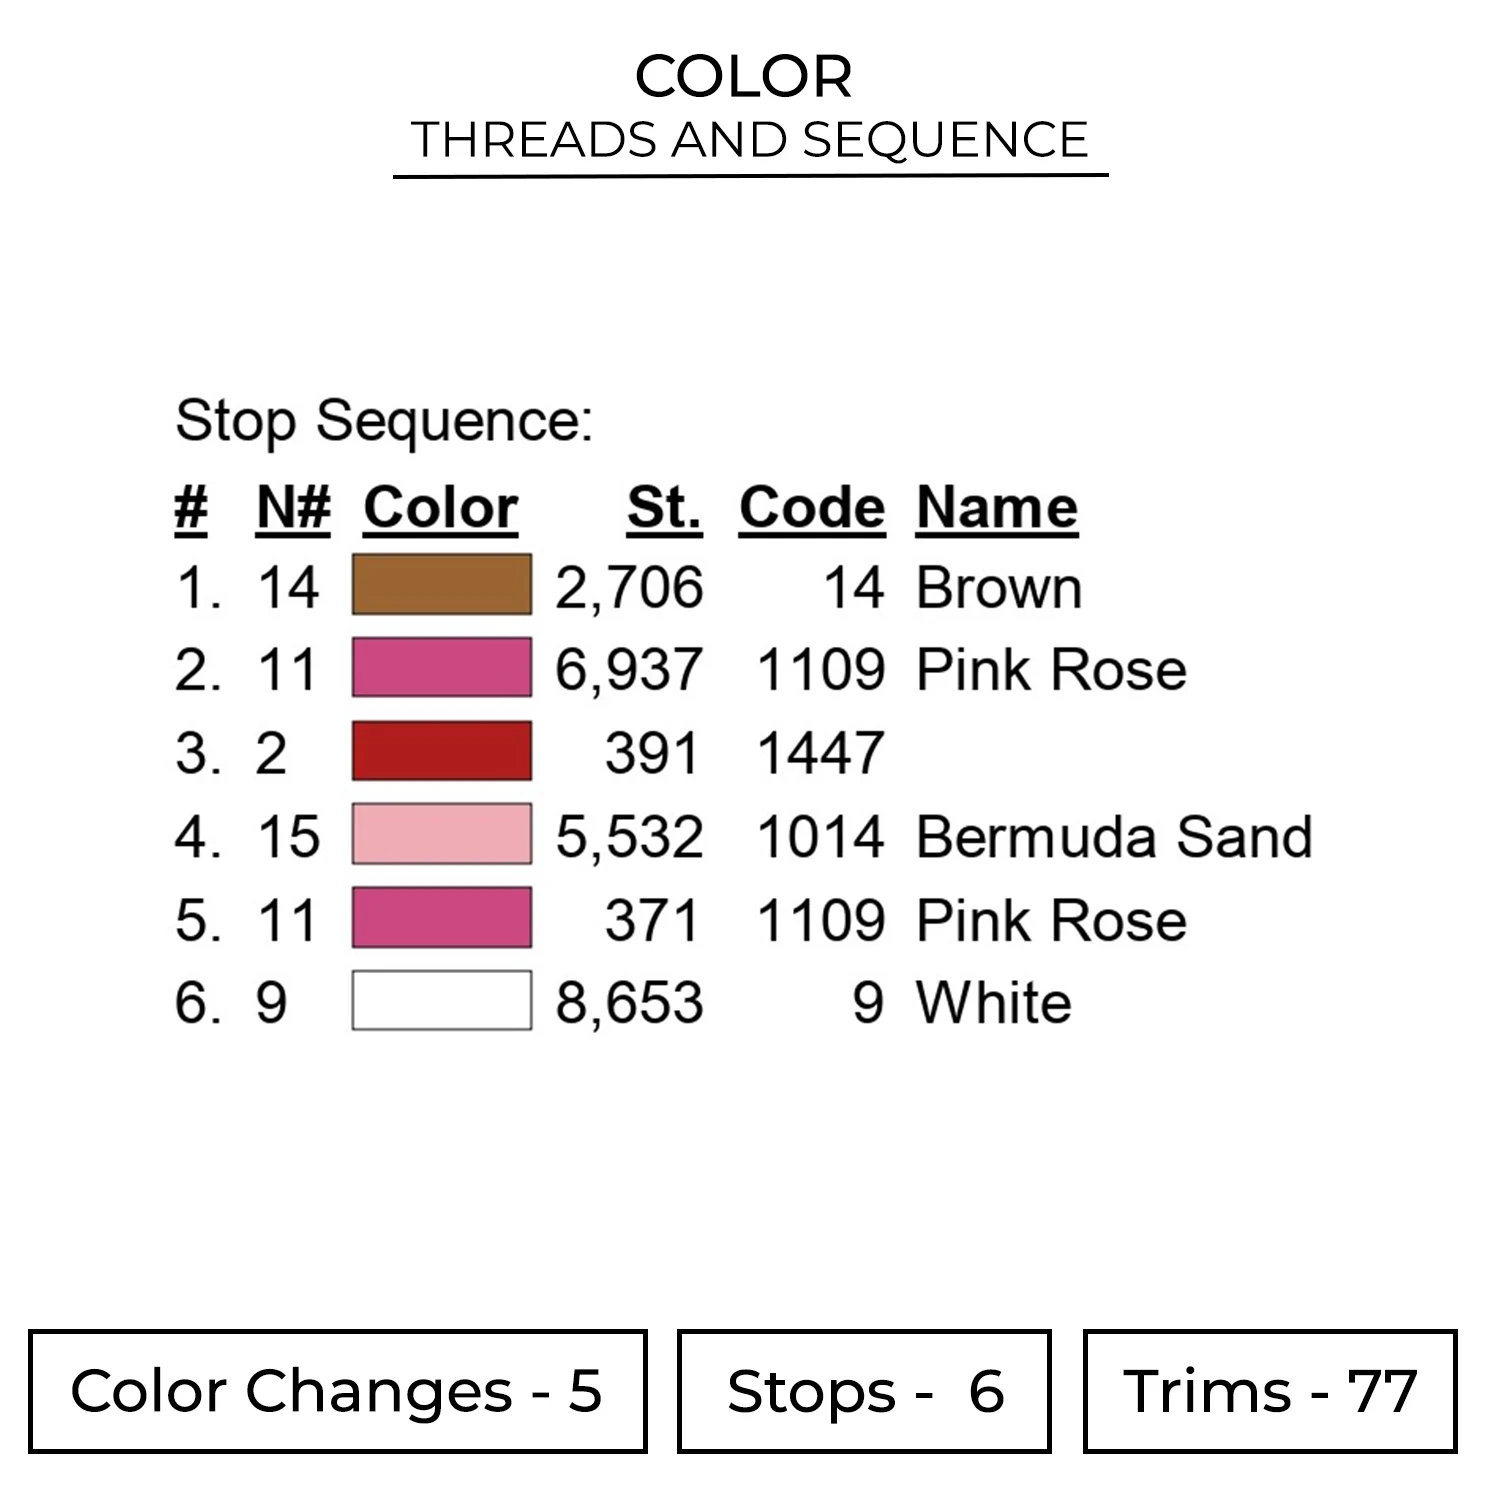Select the Pink Rose swatch in row 5
Viewport: 1500px width, 1500px height.
[441, 917]
